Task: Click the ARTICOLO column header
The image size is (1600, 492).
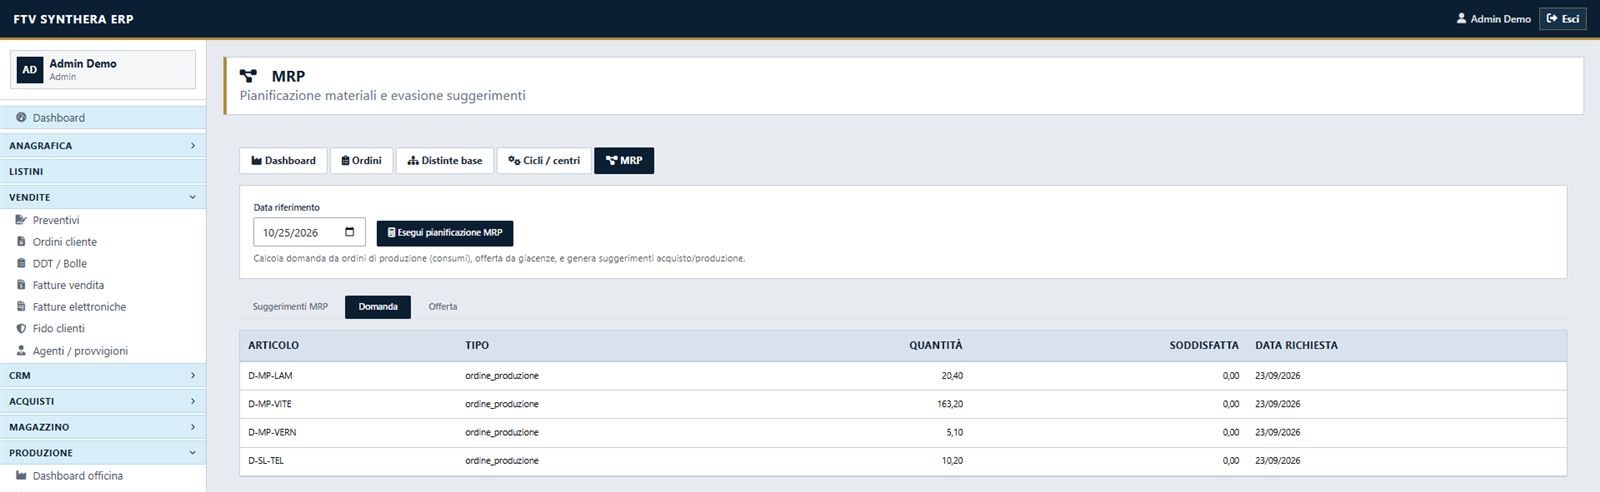Action: tap(274, 345)
